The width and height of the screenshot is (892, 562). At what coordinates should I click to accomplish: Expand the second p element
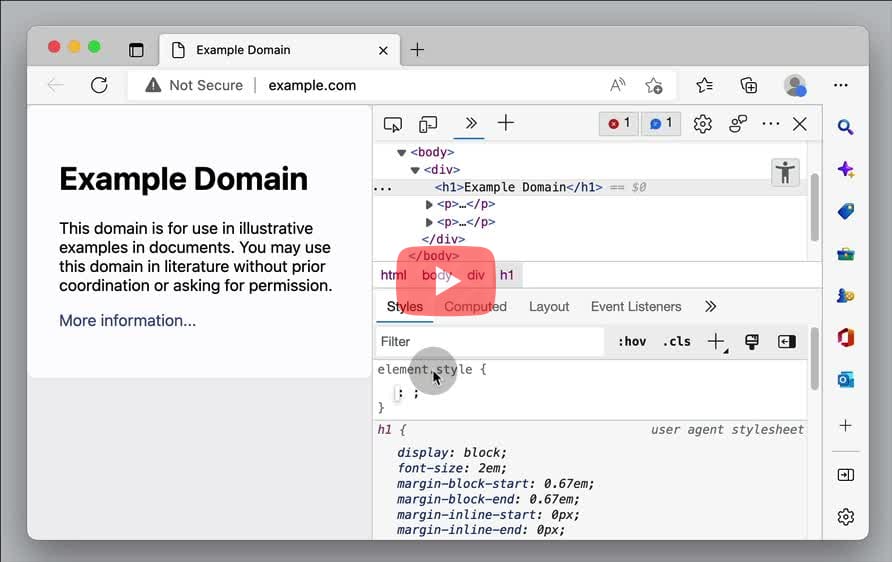pyautogui.click(x=429, y=222)
